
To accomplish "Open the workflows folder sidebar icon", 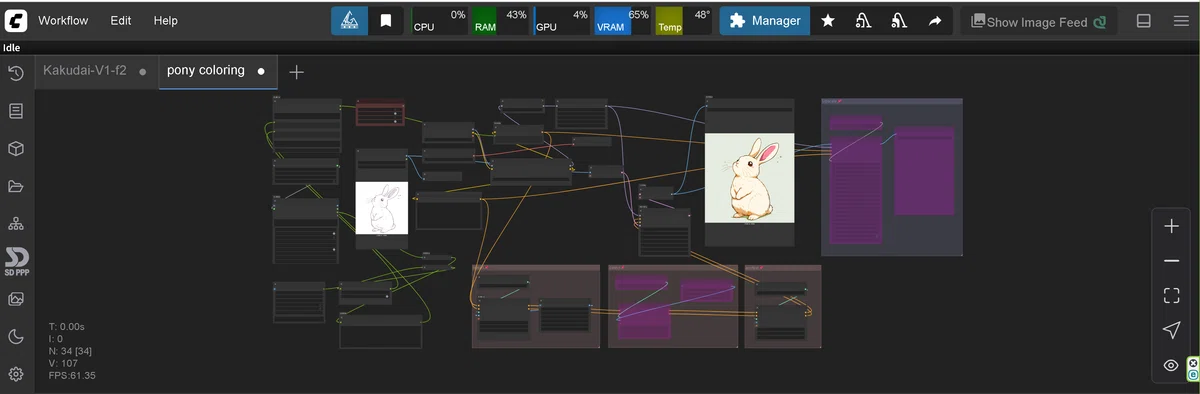I will 16,186.
